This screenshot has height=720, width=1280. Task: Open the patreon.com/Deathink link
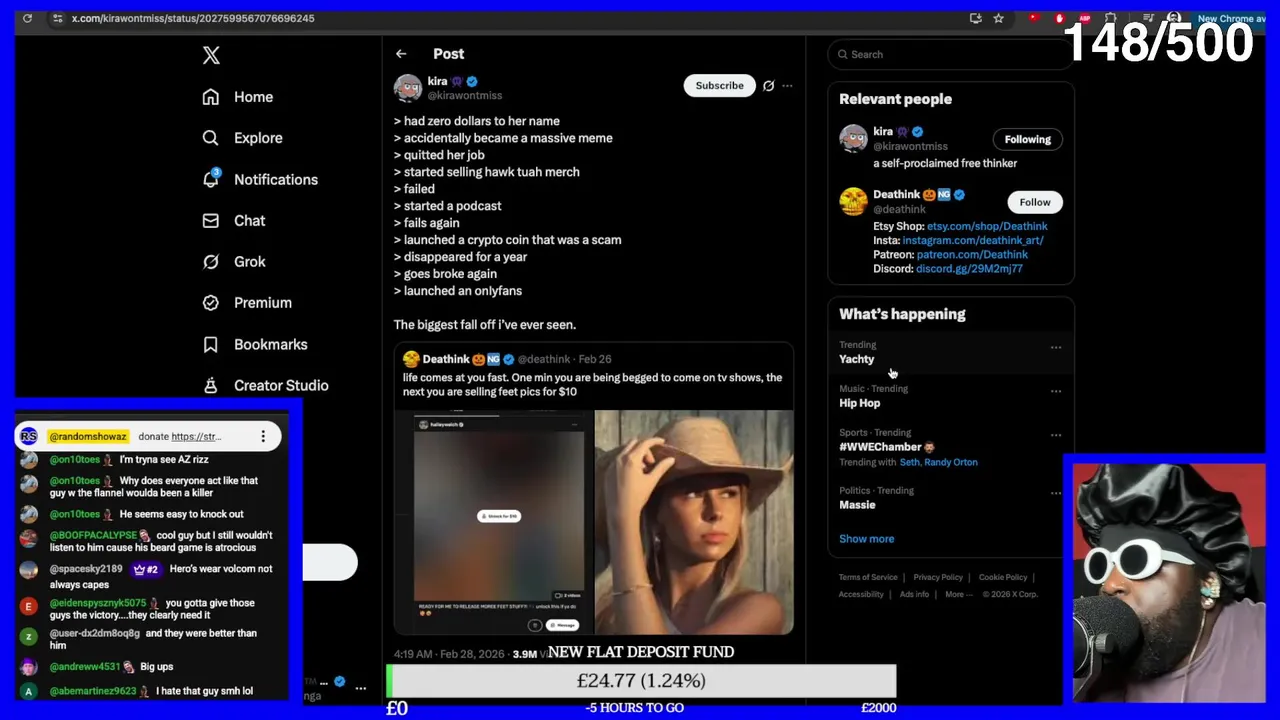point(972,255)
